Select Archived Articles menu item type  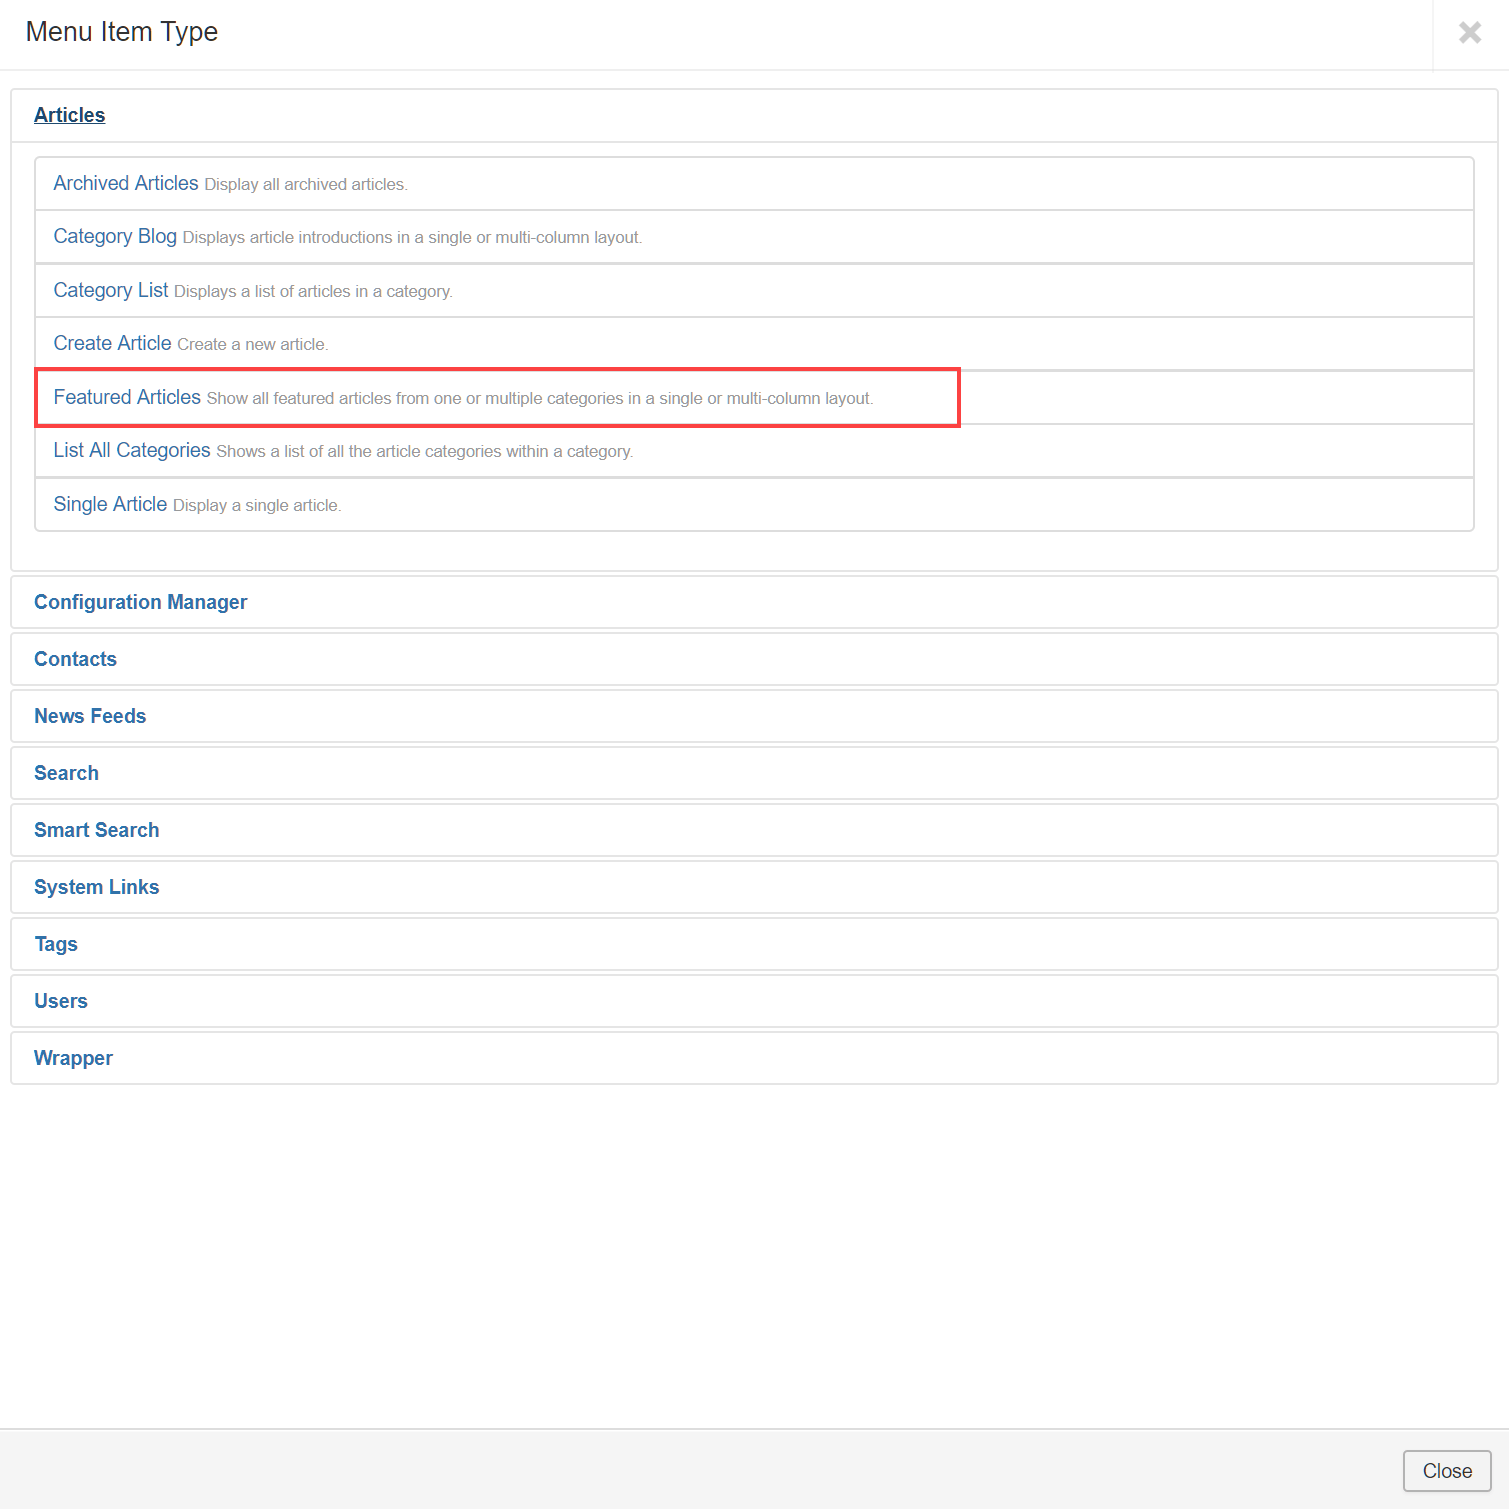[x=754, y=184]
